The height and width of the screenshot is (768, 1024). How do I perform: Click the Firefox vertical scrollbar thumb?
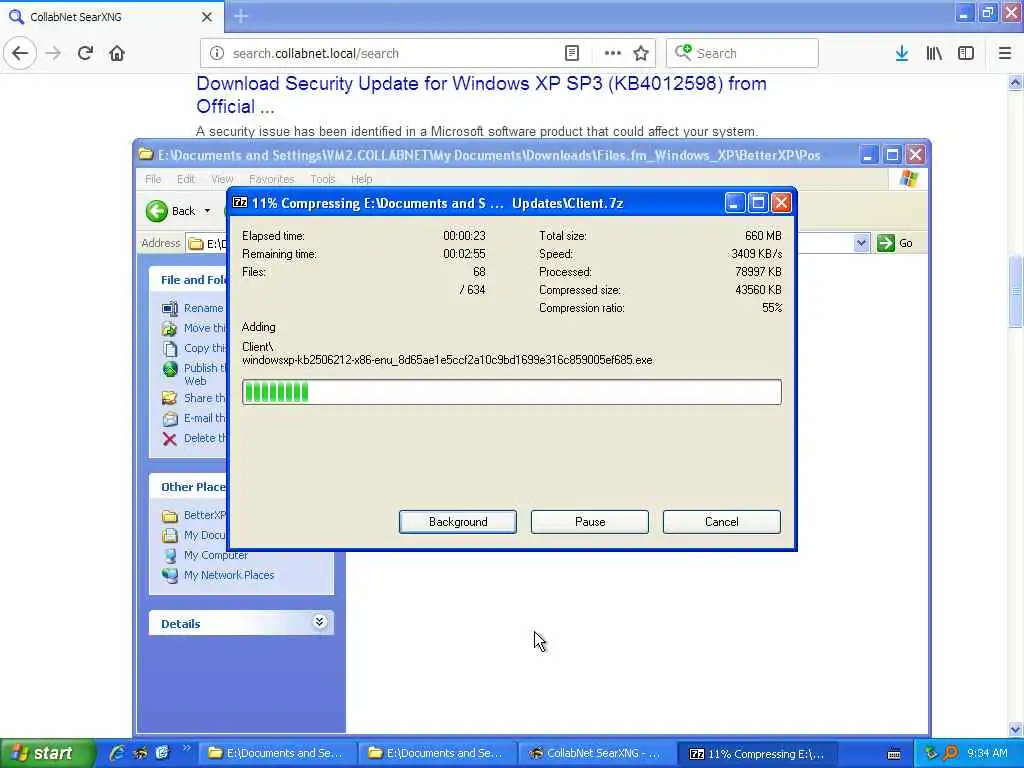1016,291
